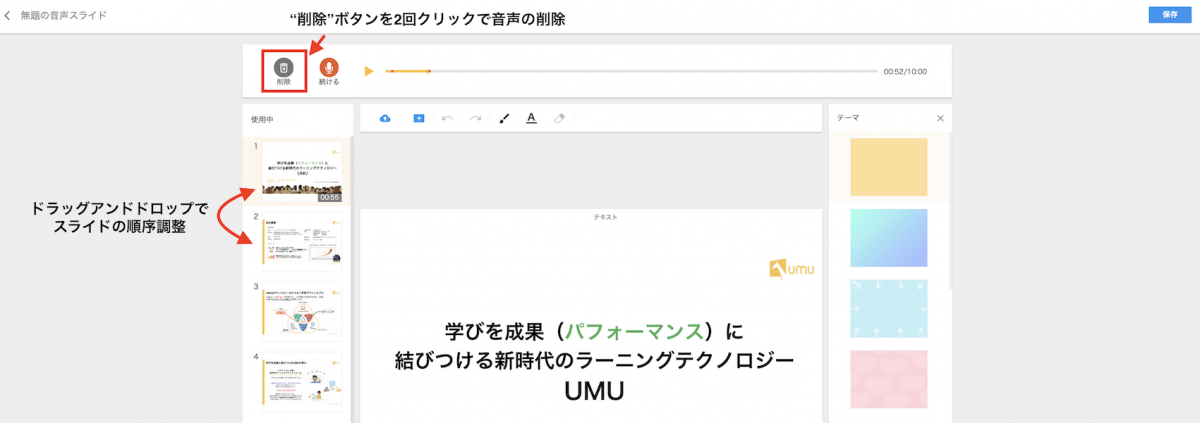Redo the last action
This screenshot has width=1200, height=423.
[475, 118]
